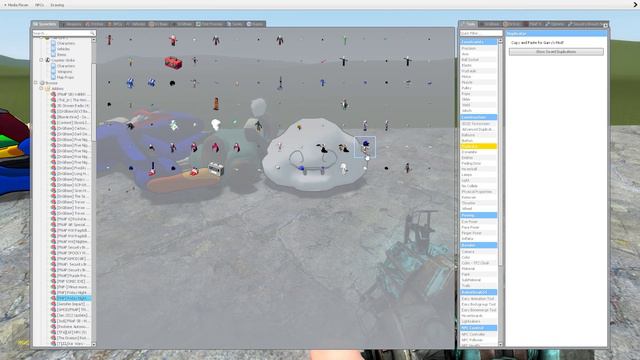Select the Dynamite tool

point(479,152)
